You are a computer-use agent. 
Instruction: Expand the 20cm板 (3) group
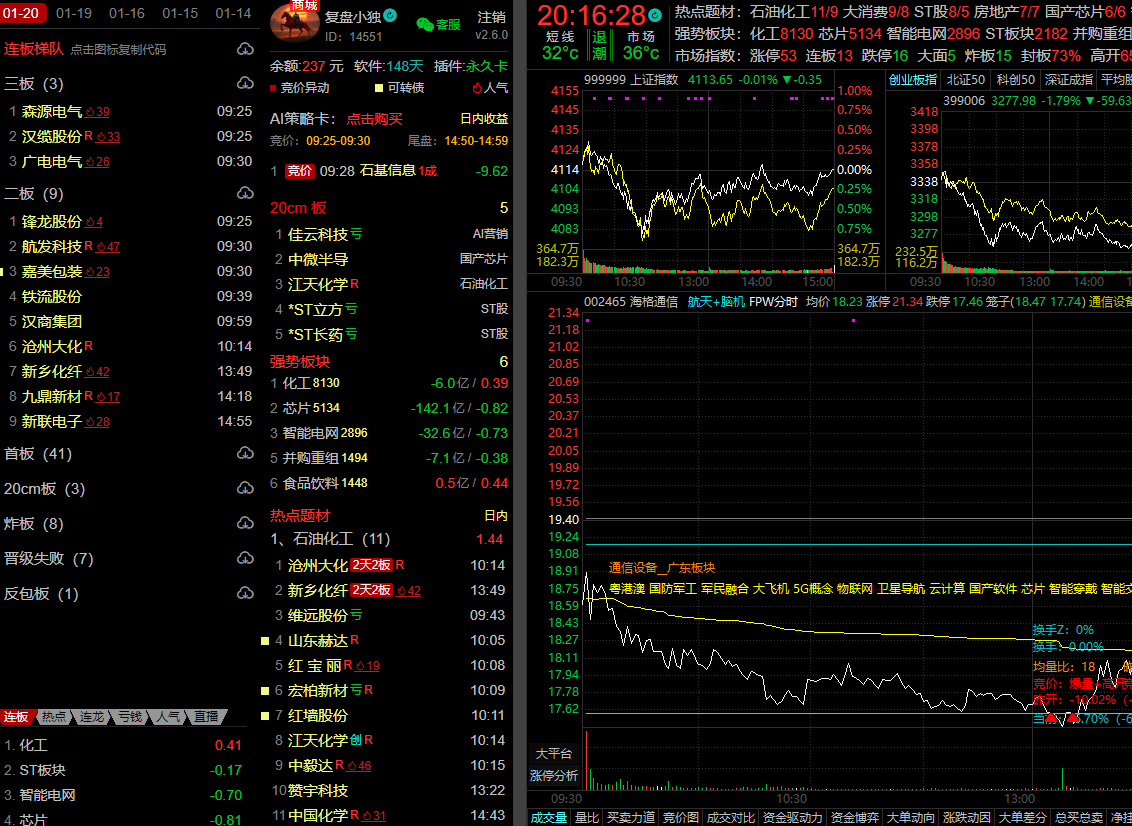(44, 489)
